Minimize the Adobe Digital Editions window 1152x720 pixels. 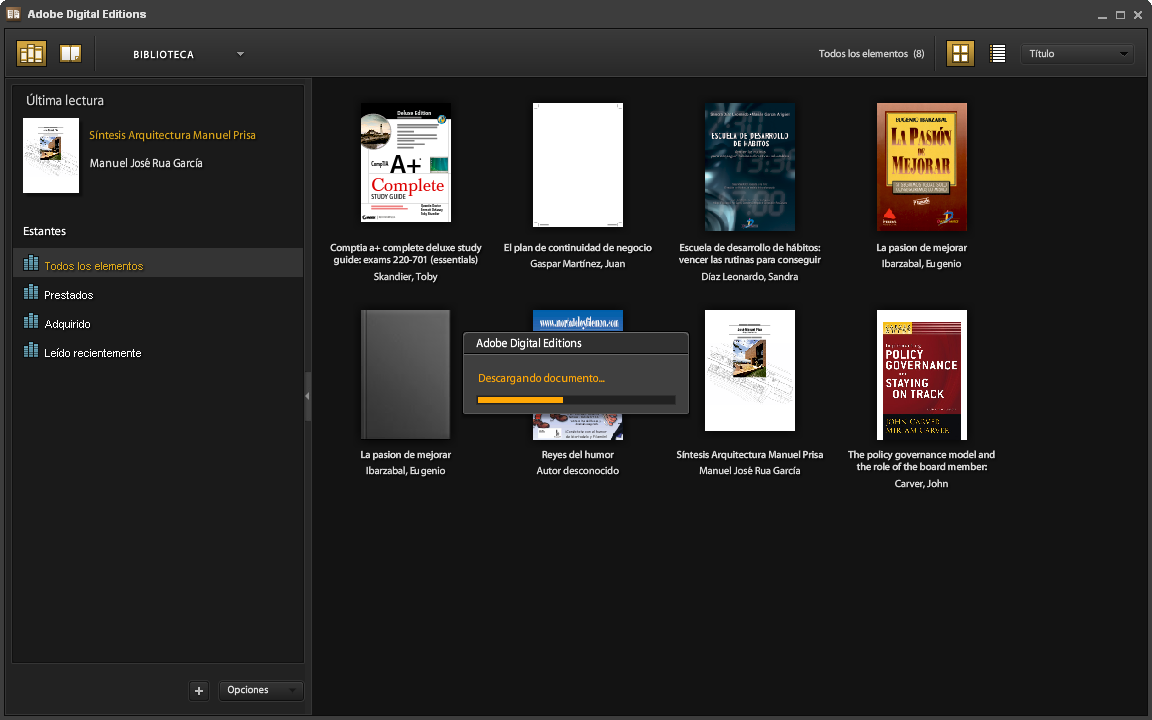coord(1102,15)
